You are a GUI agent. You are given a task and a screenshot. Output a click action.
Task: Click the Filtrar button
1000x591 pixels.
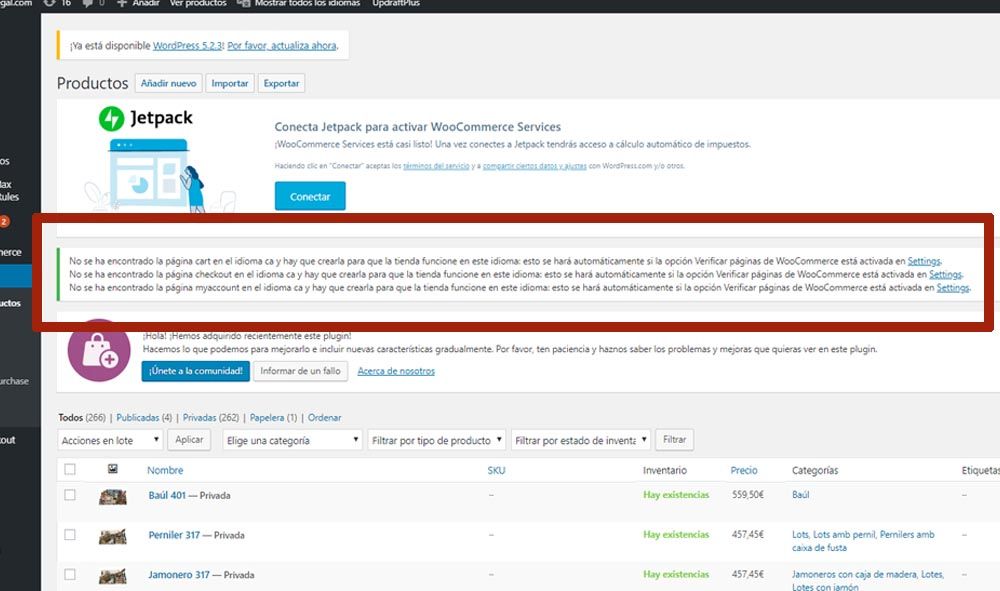click(x=675, y=440)
